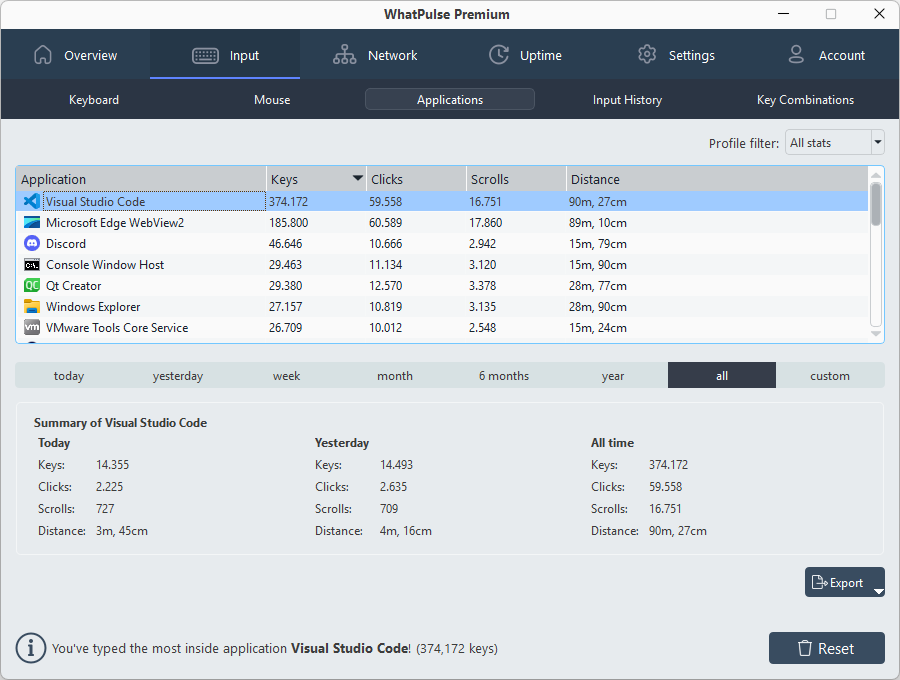
Task: Toggle sort order on the Keys column
Action: coord(315,178)
